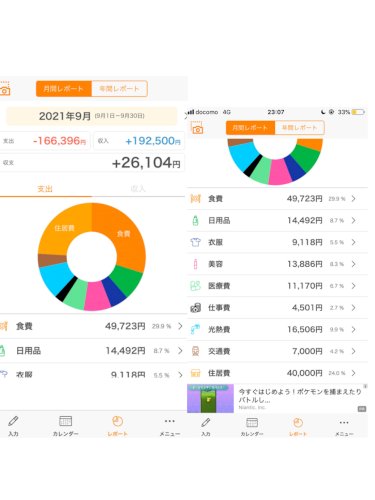
Task: Tap the レポート icon on right screen
Action: [298, 423]
